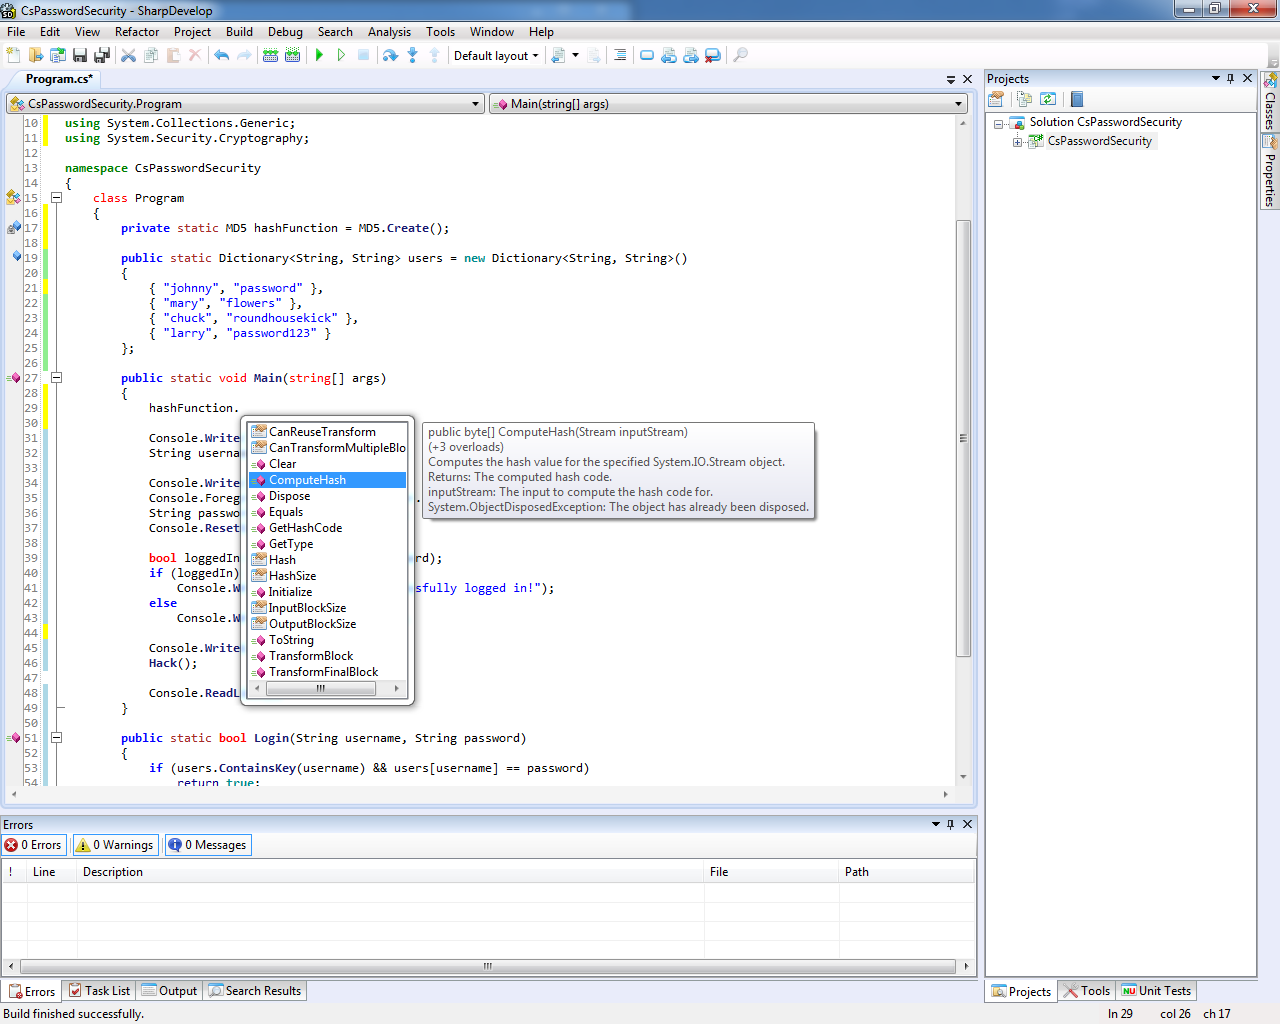
Task: Cut selection using the scissors icon
Action: point(130,55)
